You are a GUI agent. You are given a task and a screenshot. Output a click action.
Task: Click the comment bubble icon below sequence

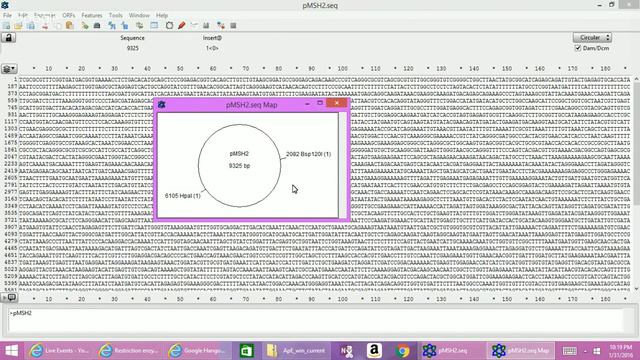pyautogui.click(x=11, y=298)
